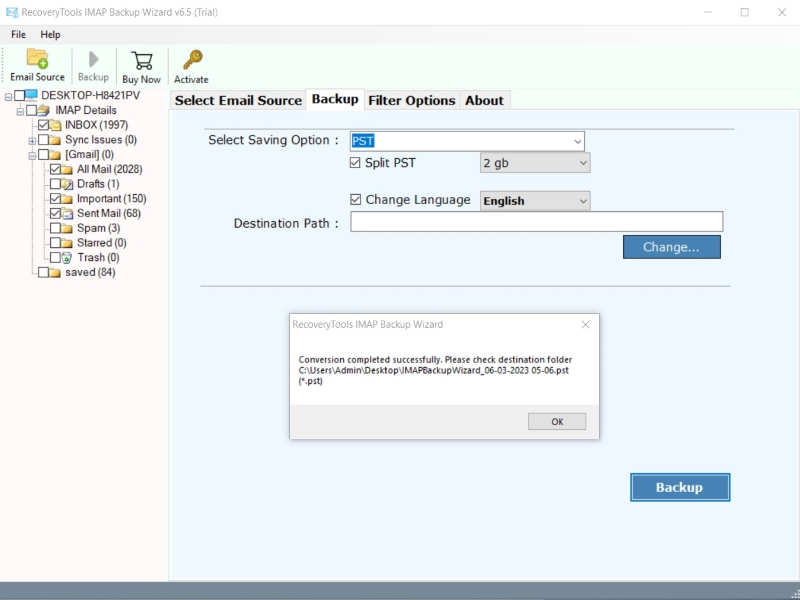Image resolution: width=800 pixels, height=600 pixels.
Task: Check the Drafts (1) checkbox
Action: click(x=55, y=184)
